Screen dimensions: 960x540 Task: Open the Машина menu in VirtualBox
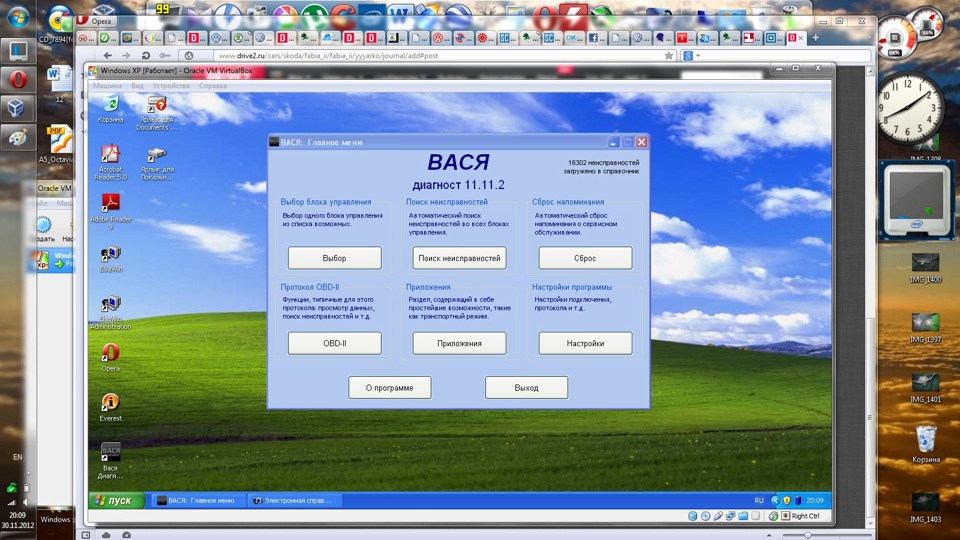click(x=107, y=86)
